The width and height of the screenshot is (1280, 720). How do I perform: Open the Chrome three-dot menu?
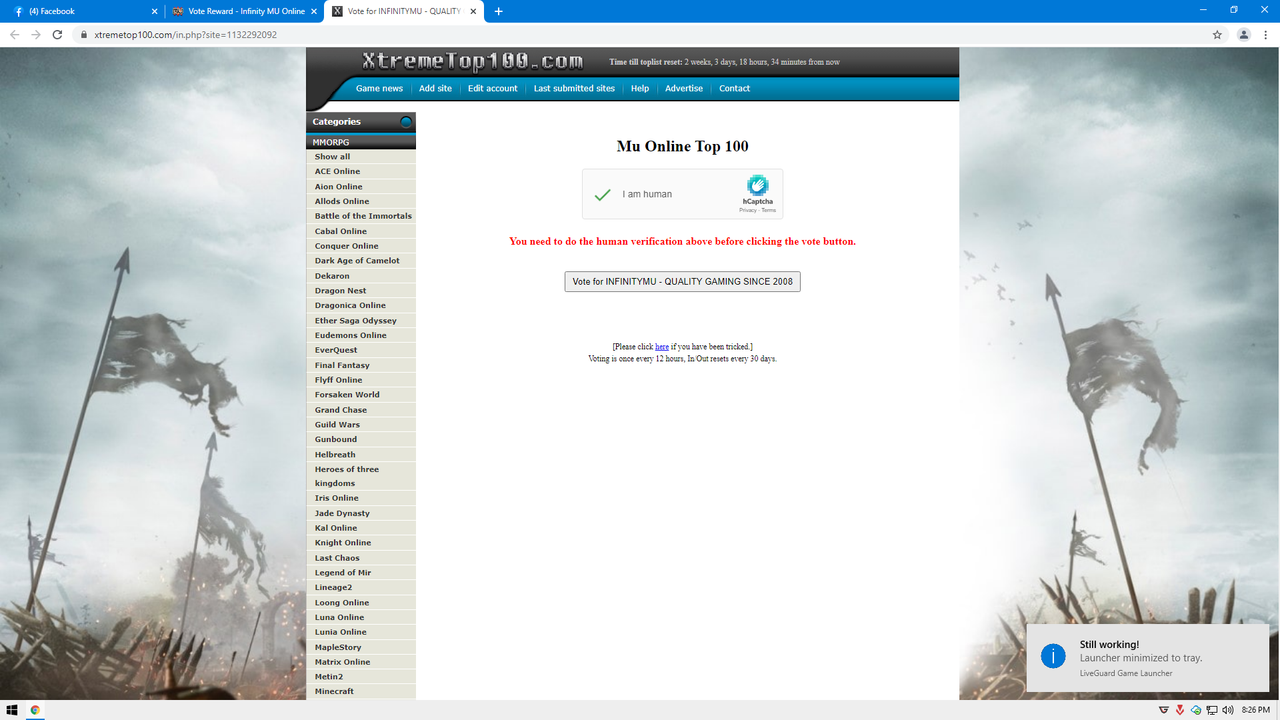click(1266, 34)
